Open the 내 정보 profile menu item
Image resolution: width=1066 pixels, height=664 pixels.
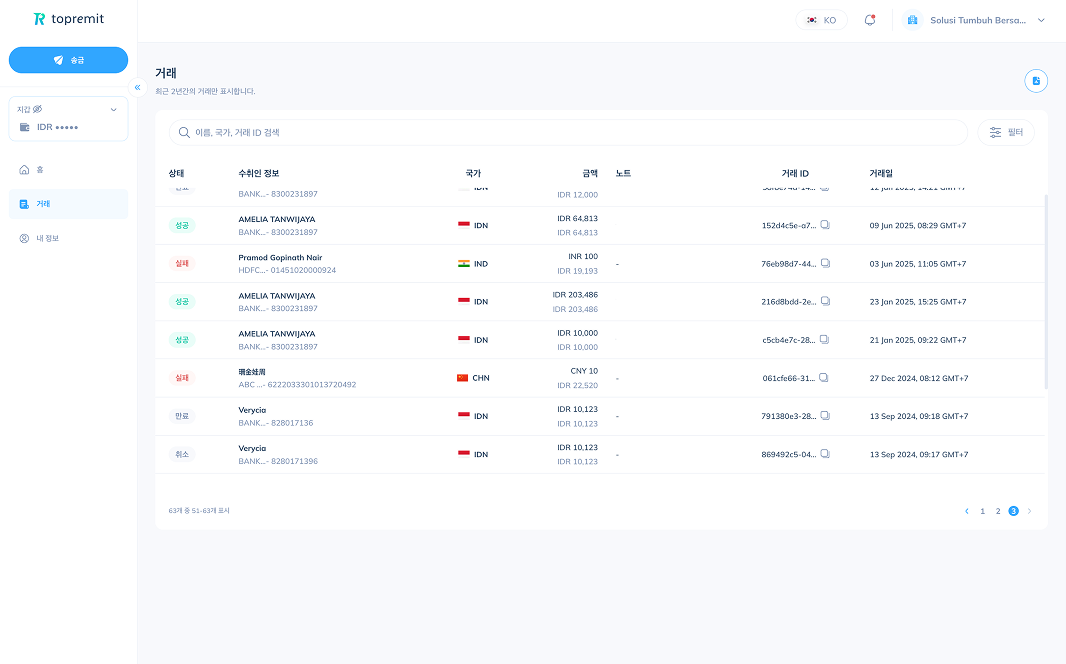(x=68, y=239)
